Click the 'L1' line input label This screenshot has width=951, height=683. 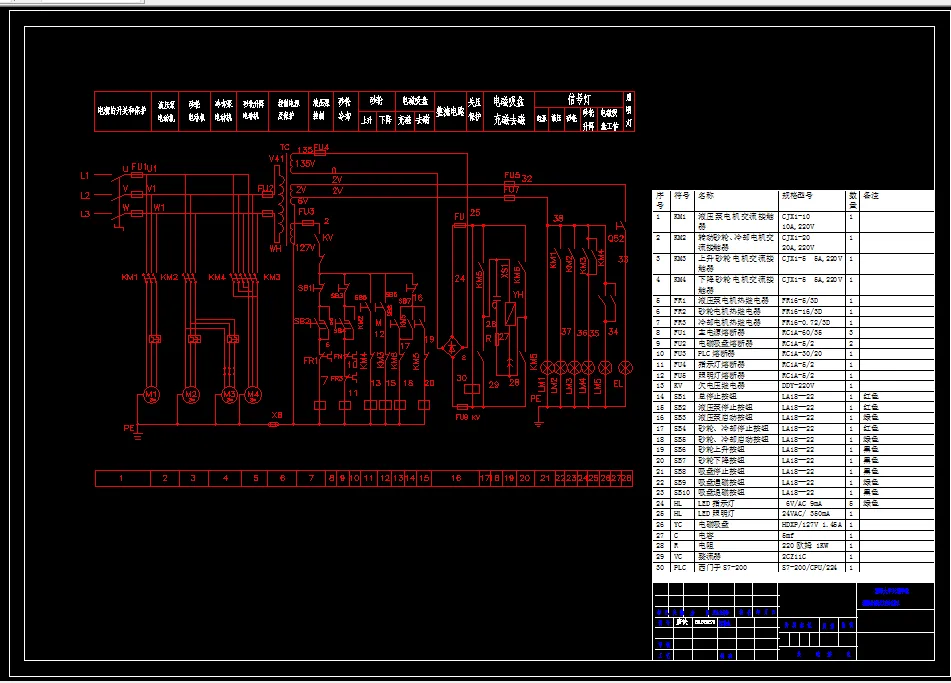(x=85, y=176)
